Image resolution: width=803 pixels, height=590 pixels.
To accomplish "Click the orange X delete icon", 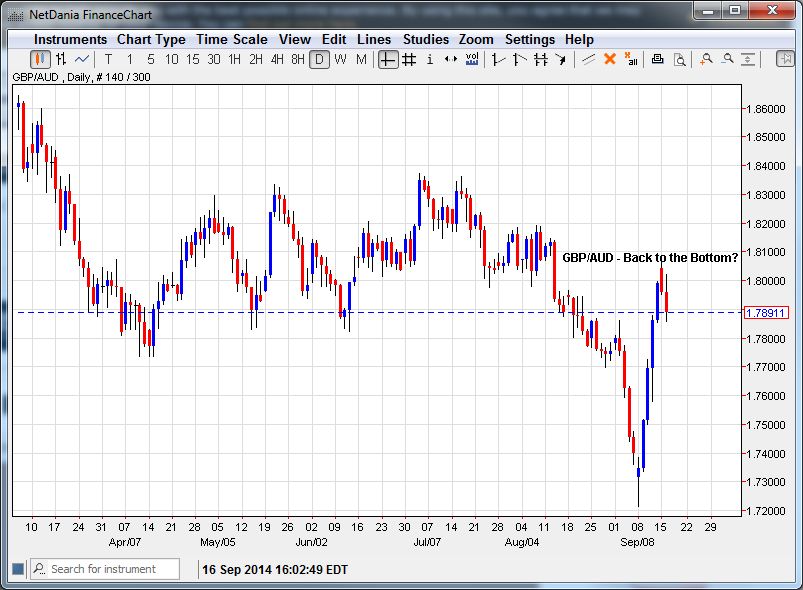I will [x=609, y=59].
